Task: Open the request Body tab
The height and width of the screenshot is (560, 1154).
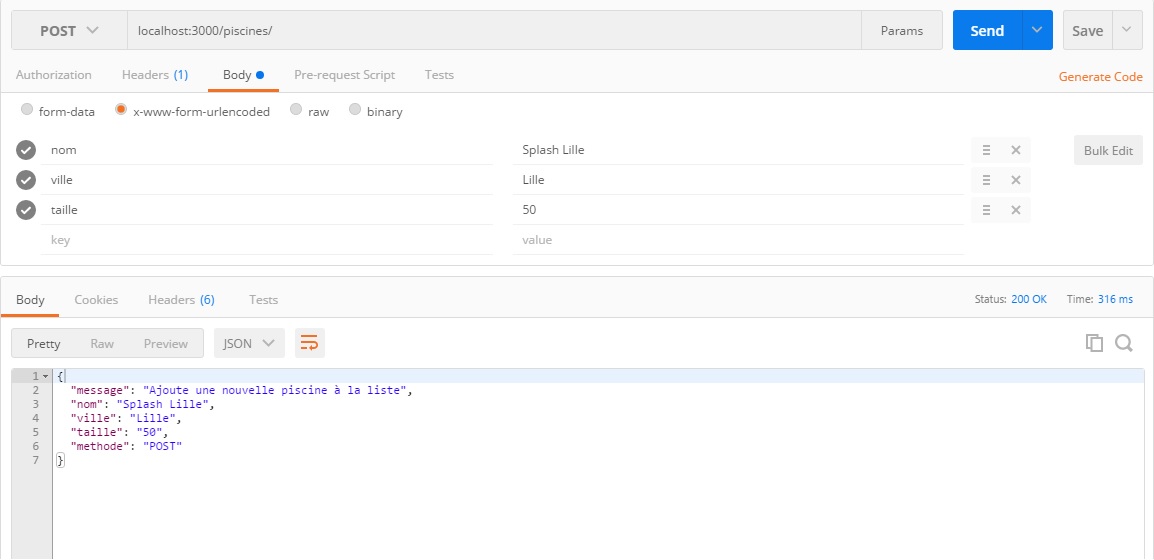Action: tap(243, 75)
